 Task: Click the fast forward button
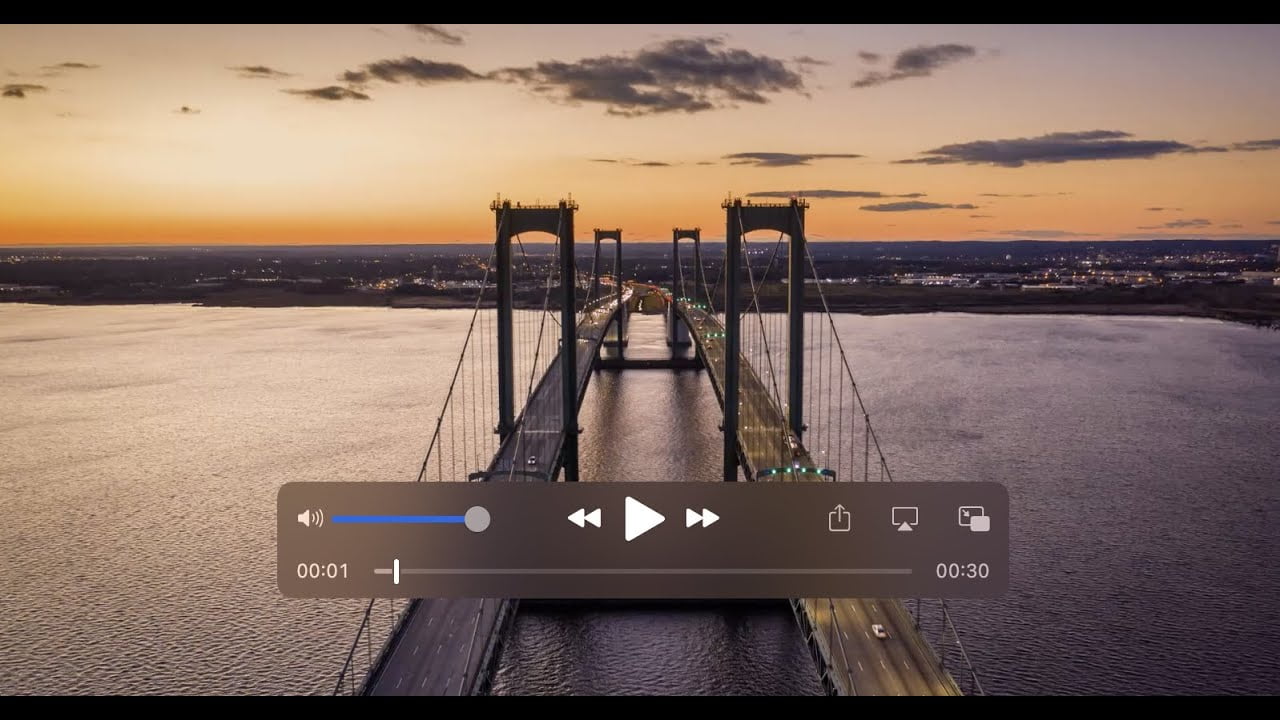tap(702, 518)
